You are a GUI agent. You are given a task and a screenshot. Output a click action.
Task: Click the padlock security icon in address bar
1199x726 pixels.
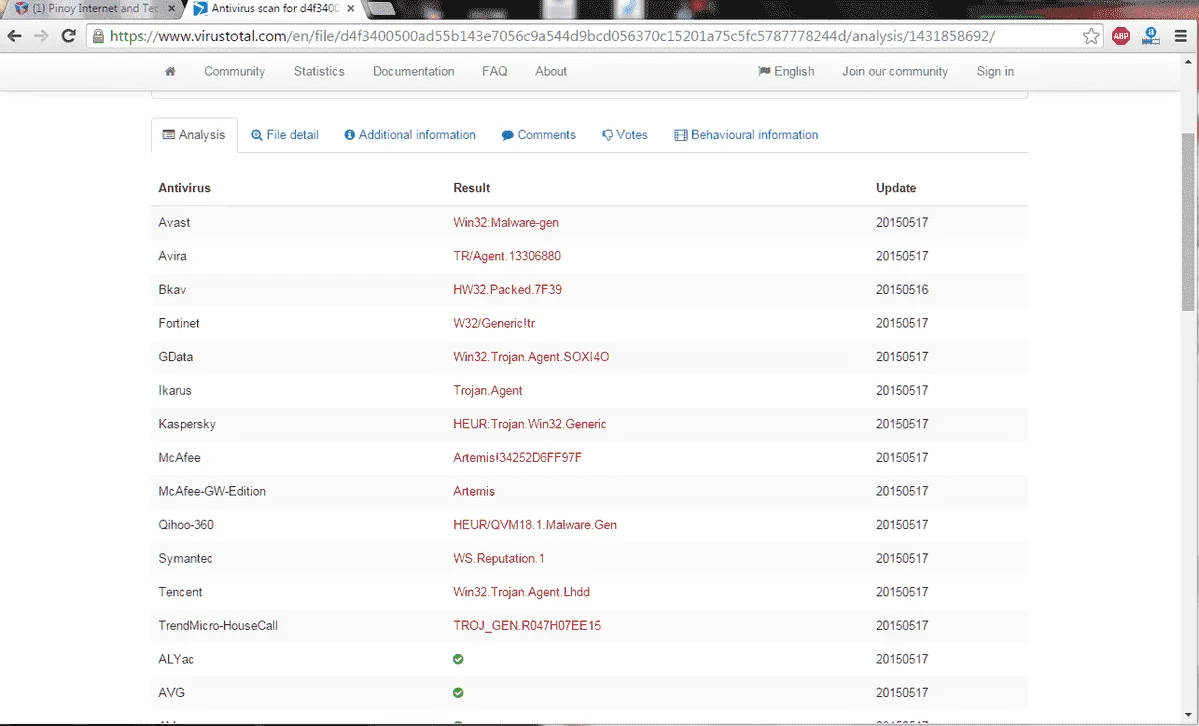[98, 36]
